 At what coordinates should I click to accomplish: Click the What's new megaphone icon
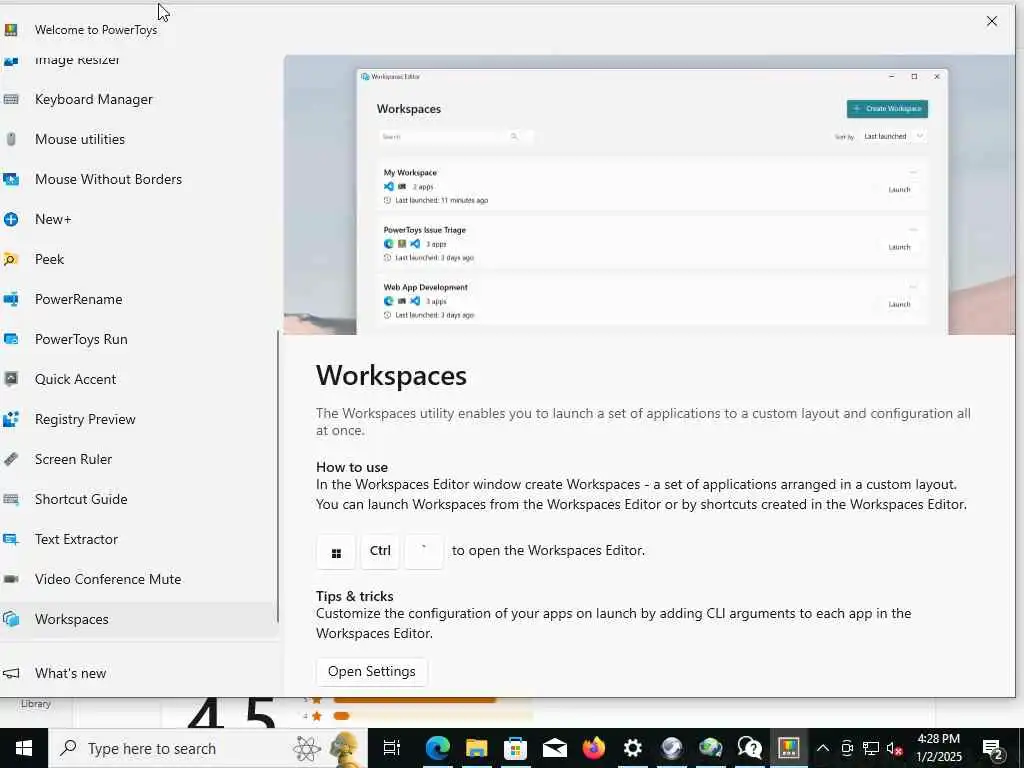(11, 673)
